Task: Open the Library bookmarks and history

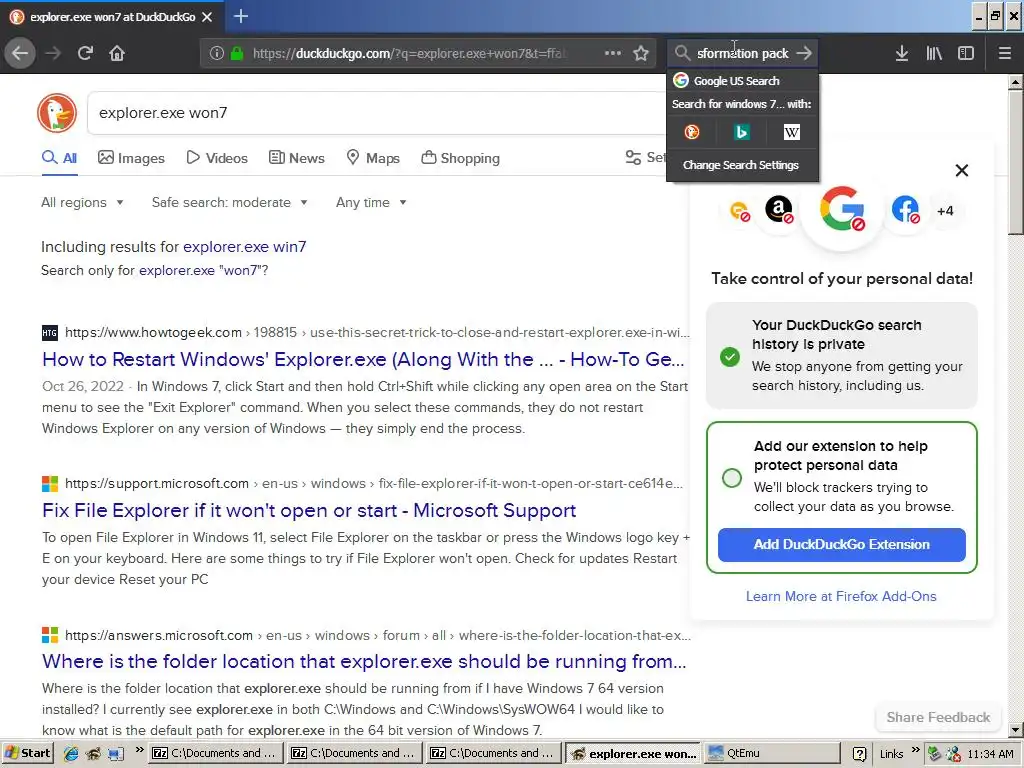Action: point(934,53)
